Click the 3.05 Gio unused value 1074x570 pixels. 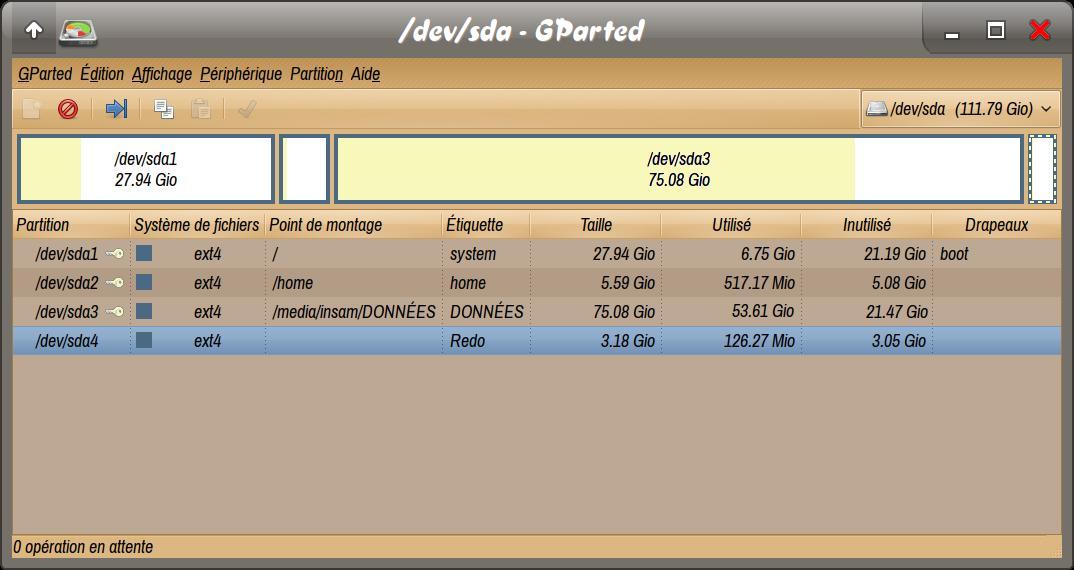click(899, 340)
